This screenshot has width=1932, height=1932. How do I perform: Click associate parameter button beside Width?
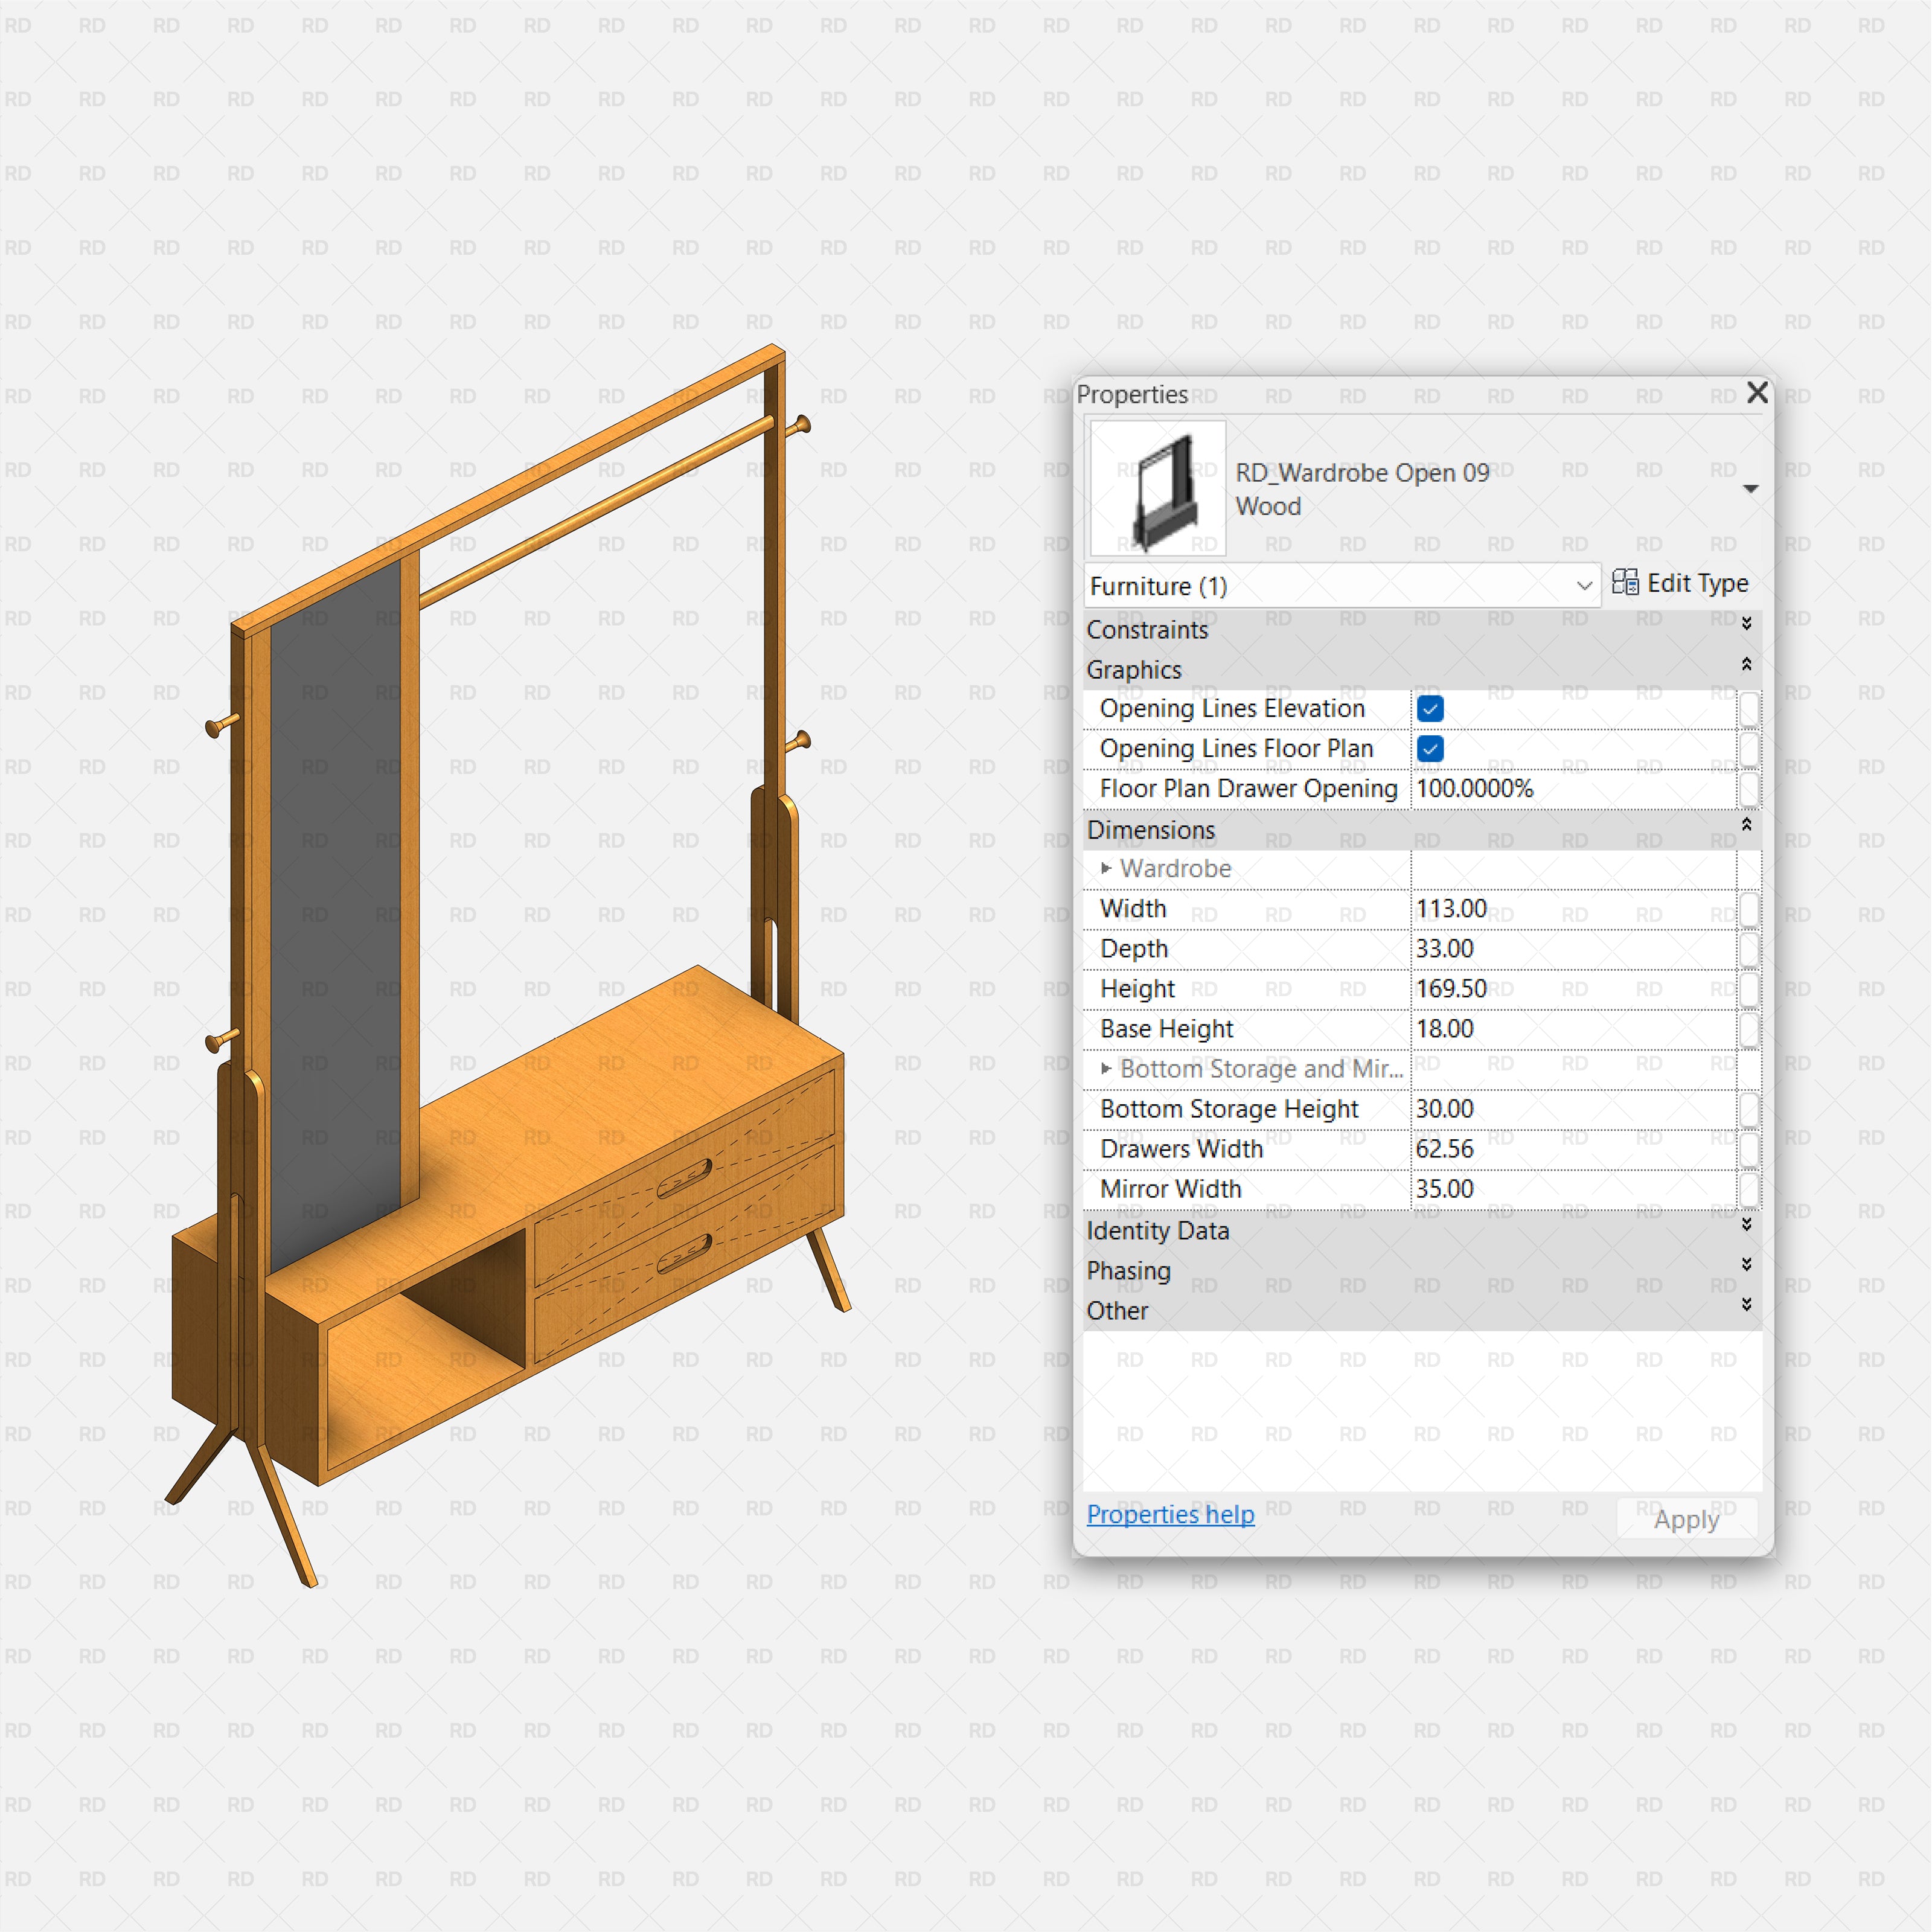[x=1748, y=908]
